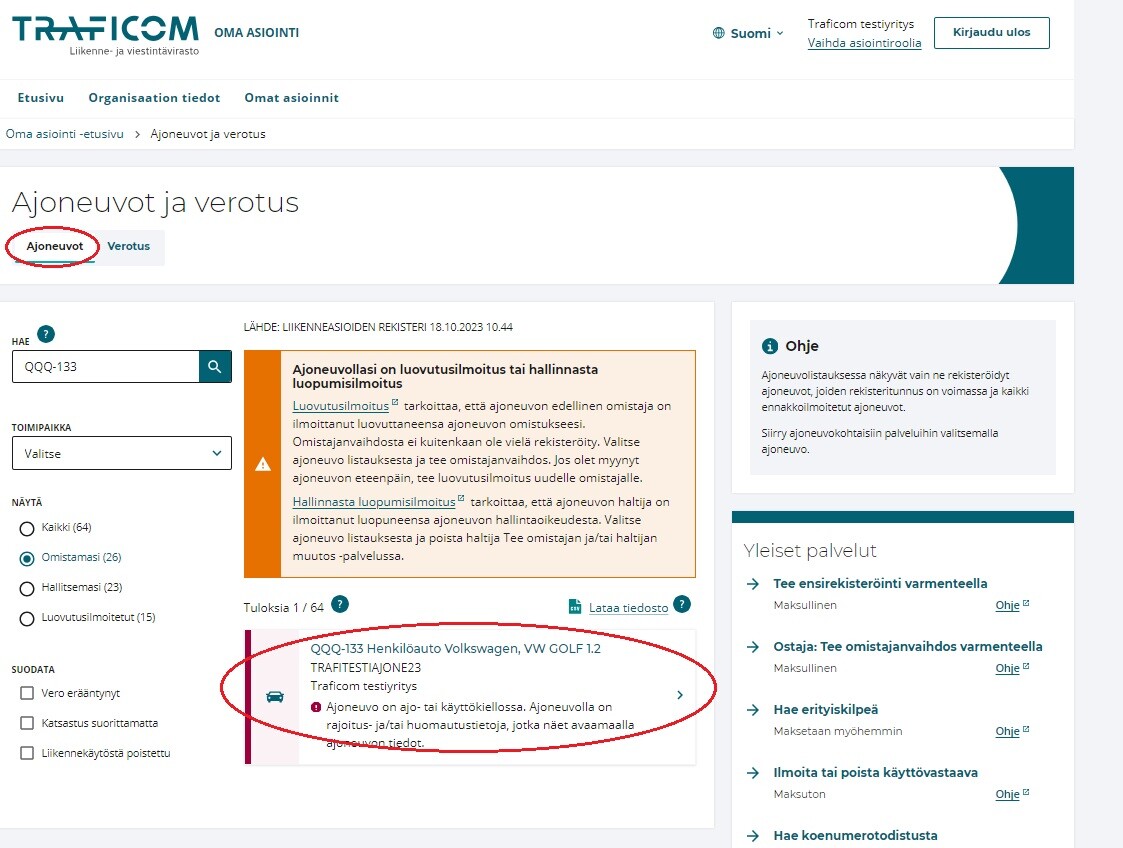Image resolution: width=1123 pixels, height=848 pixels.
Task: Switch to the Verotus tab
Action: (x=129, y=246)
